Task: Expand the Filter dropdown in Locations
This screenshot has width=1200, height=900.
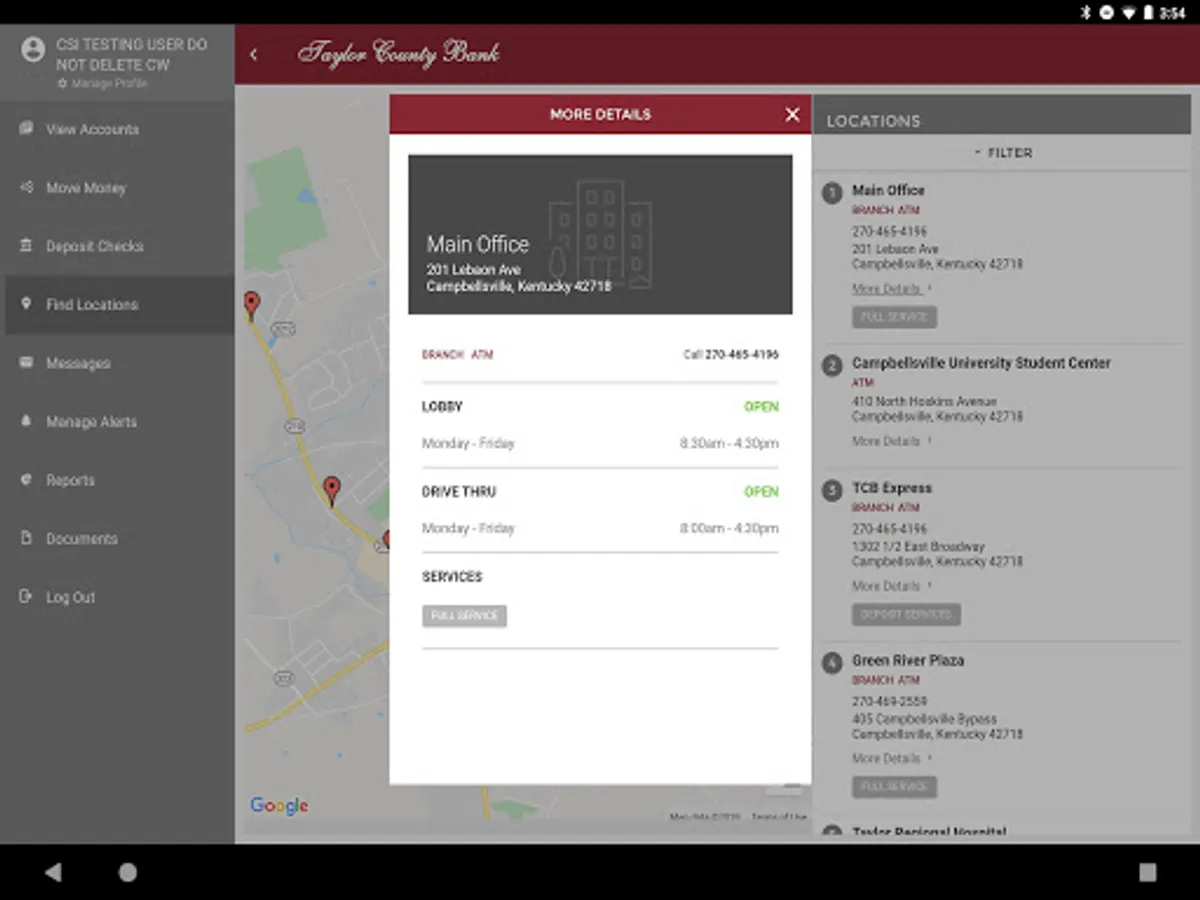Action: pos(1003,153)
